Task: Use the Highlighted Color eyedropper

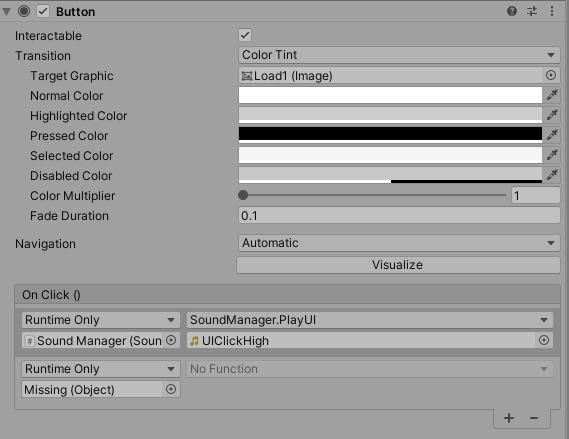Action: pos(552,115)
